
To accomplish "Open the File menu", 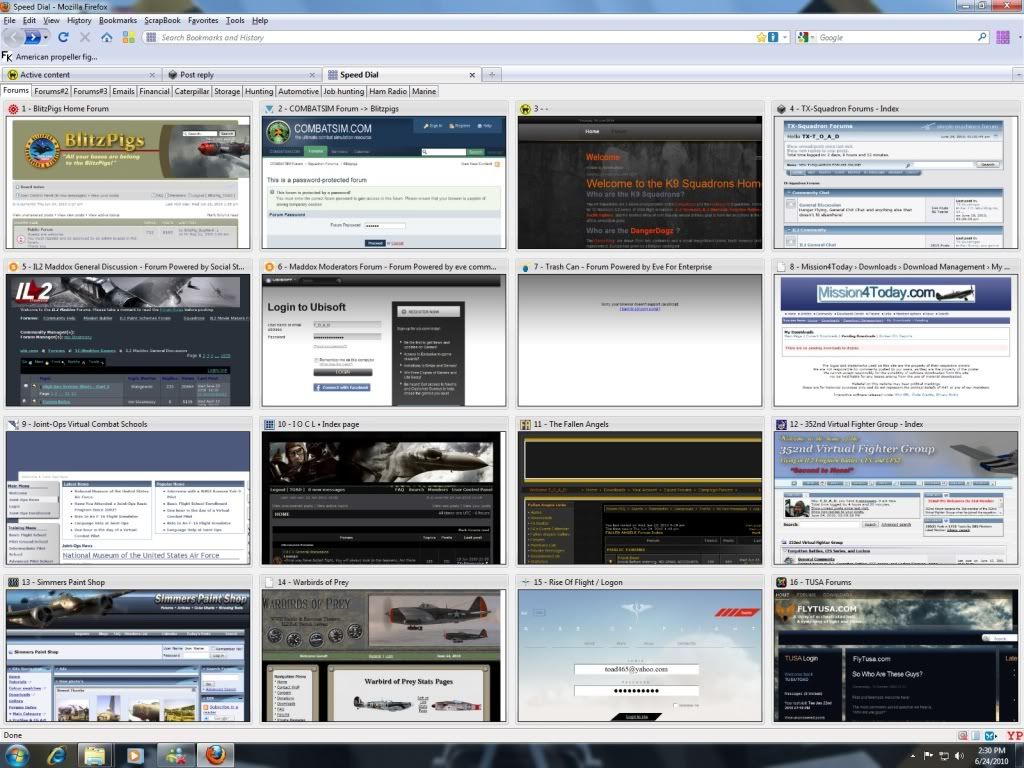I will (9, 20).
